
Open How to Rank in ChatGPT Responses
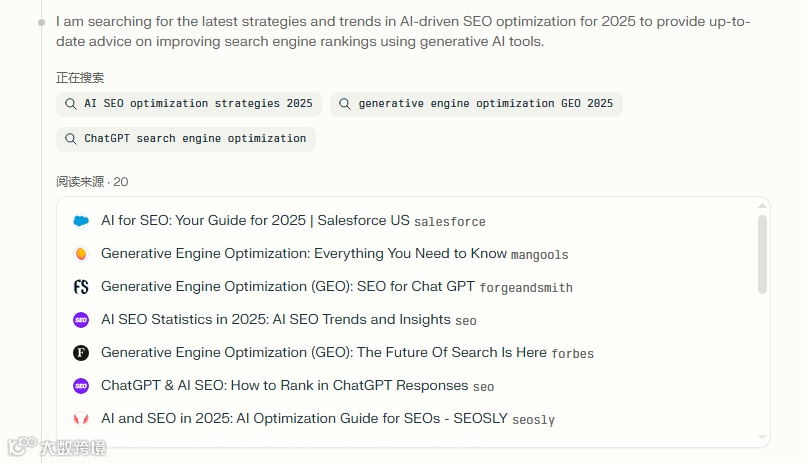click(285, 386)
